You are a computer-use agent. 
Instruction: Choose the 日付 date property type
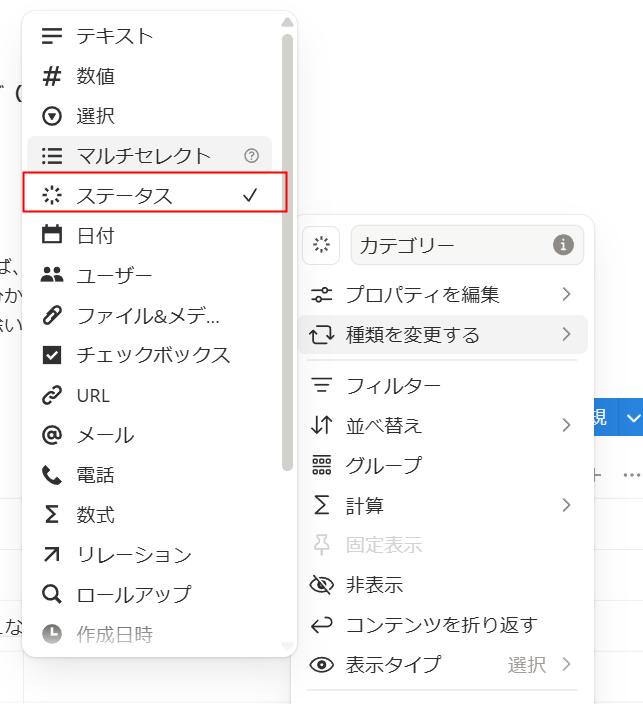click(96, 235)
